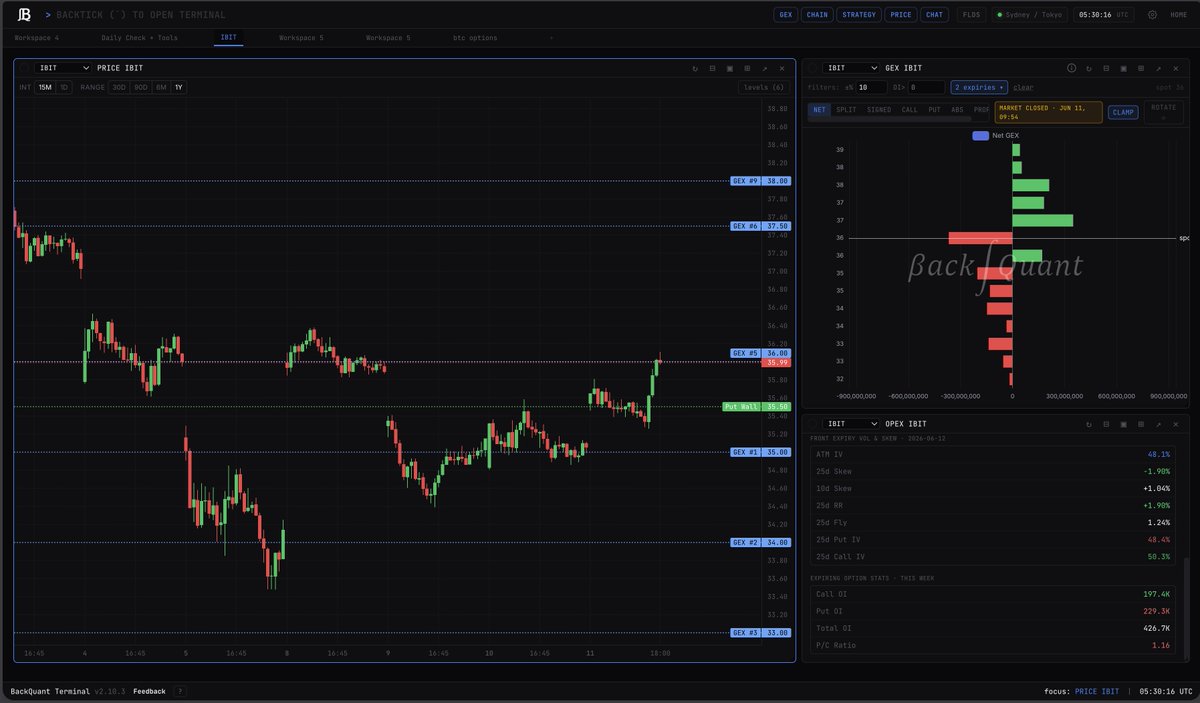Expand the levels (6) selector
1200x703 pixels.
click(762, 87)
